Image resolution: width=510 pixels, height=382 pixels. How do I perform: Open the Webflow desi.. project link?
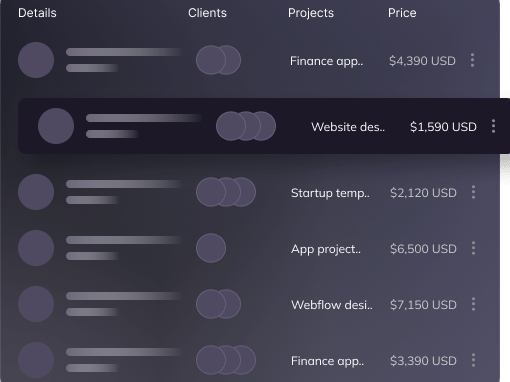332,305
